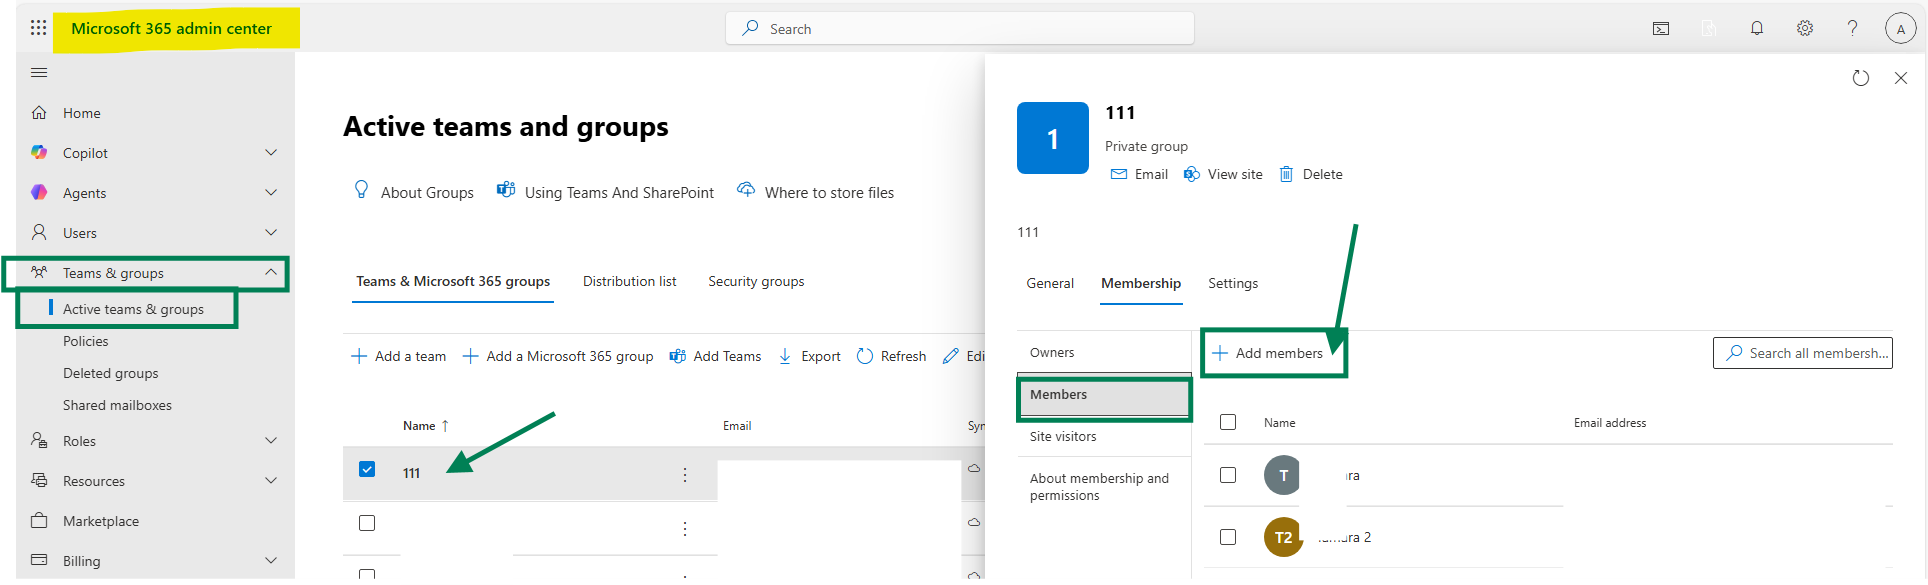
Task: Open the Cloud Shell icon in header
Action: pyautogui.click(x=1661, y=28)
